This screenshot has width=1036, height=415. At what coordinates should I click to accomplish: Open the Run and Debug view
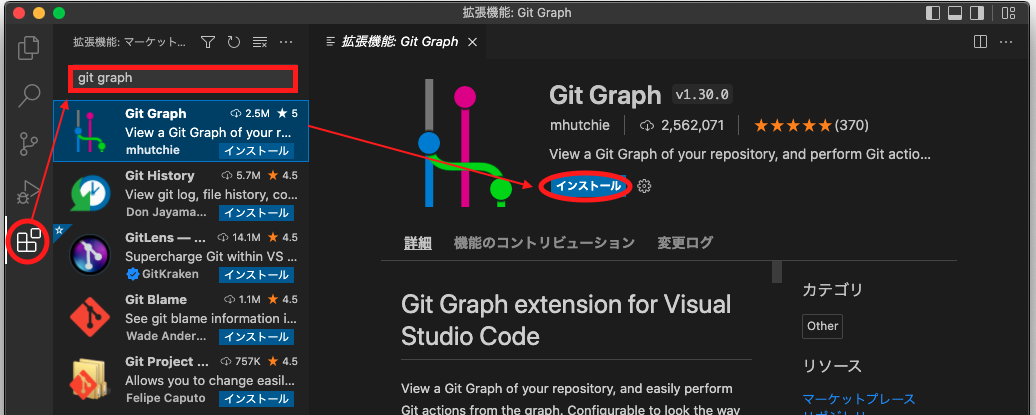tap(28, 192)
